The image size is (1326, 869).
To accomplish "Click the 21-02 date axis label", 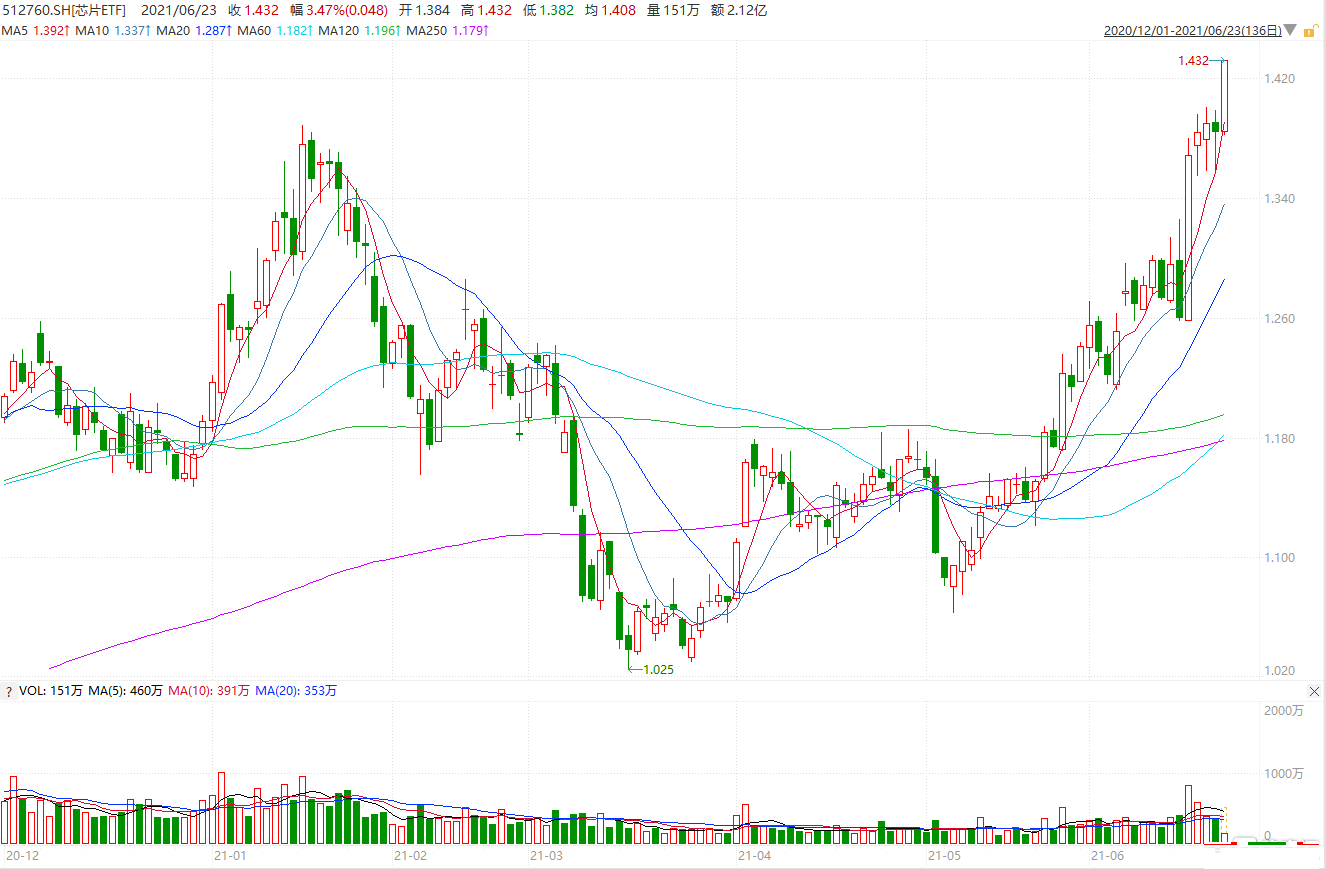I will (410, 856).
